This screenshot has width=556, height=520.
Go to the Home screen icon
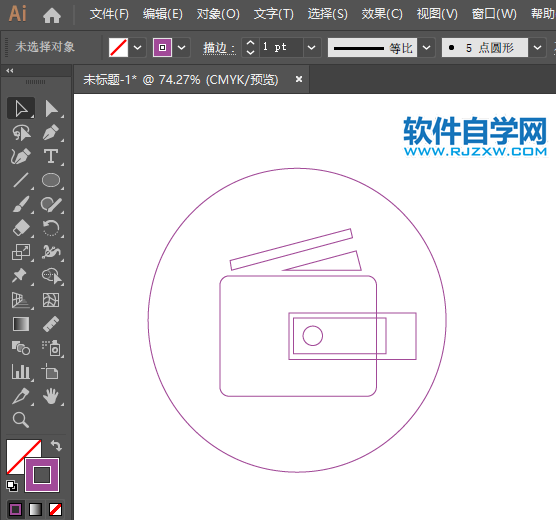52,15
